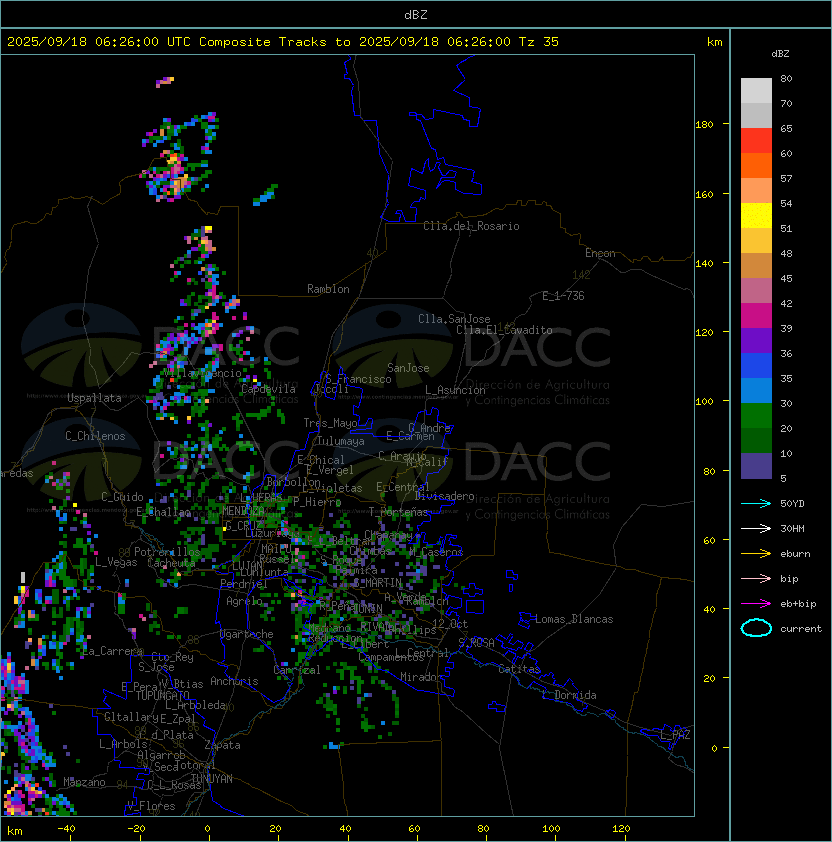Screen dimensions: 832x842
Task: Click the Potrerillos map label
Action: tap(167, 552)
